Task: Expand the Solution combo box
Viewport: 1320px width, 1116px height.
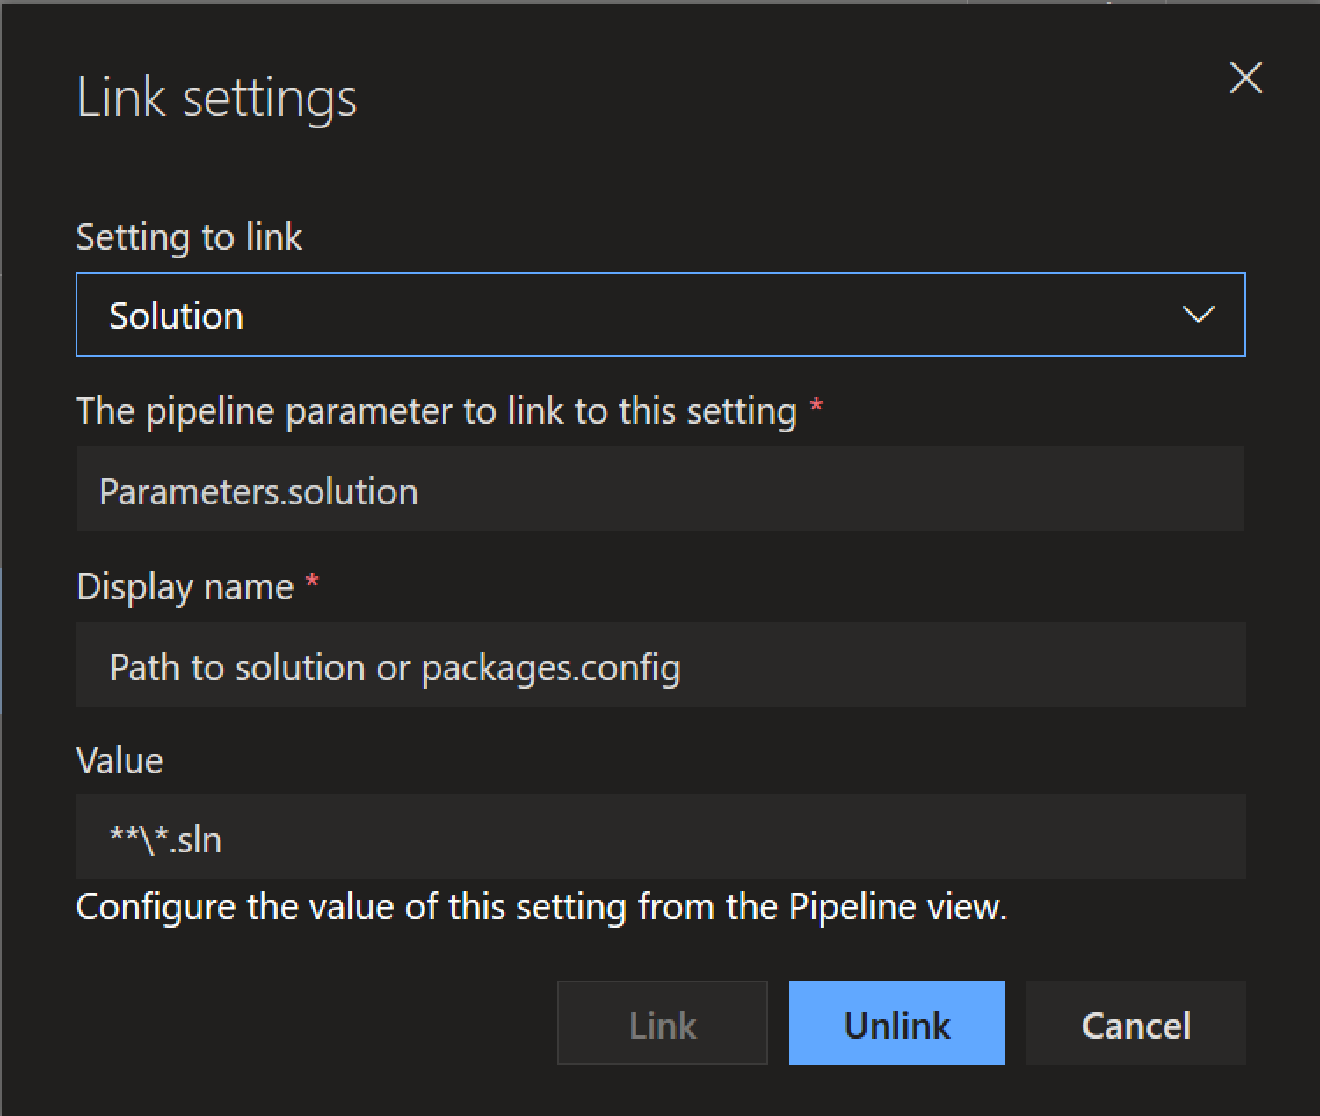Action: 660,315
